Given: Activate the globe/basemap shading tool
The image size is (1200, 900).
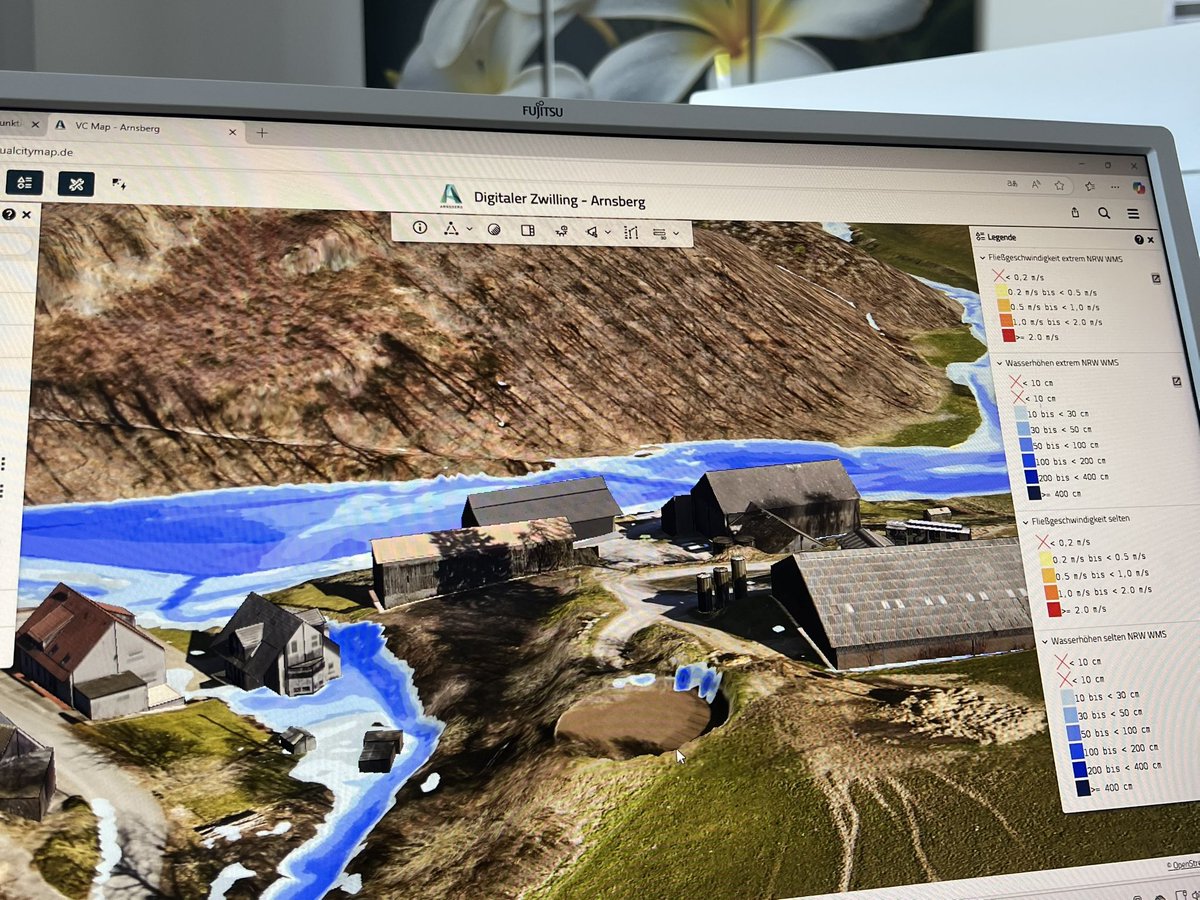Looking at the screenshot, I should (x=494, y=229).
